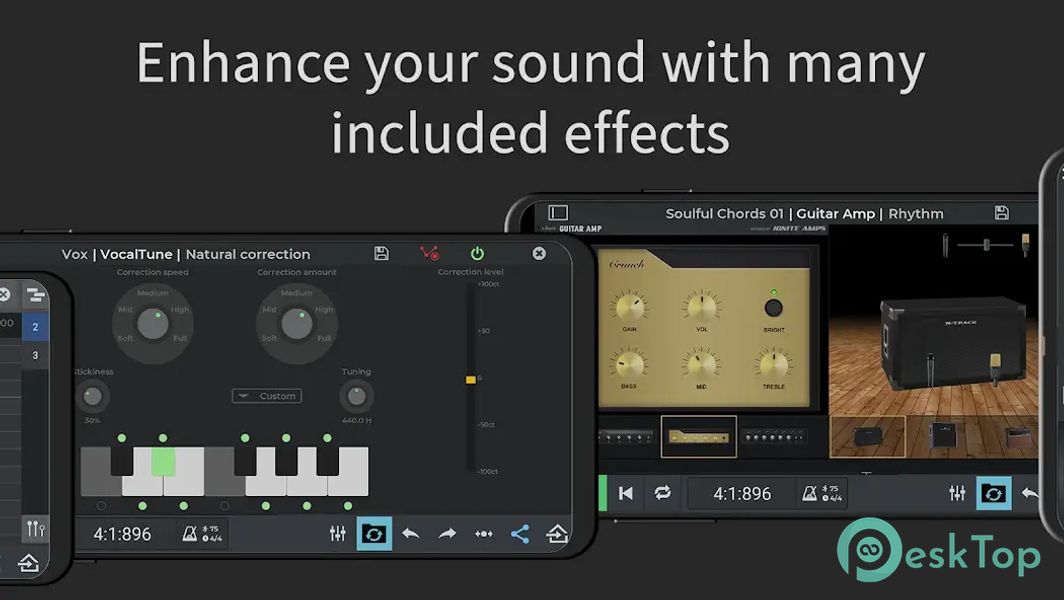Select the gold Crunch amp head thumbnail

tap(699, 436)
